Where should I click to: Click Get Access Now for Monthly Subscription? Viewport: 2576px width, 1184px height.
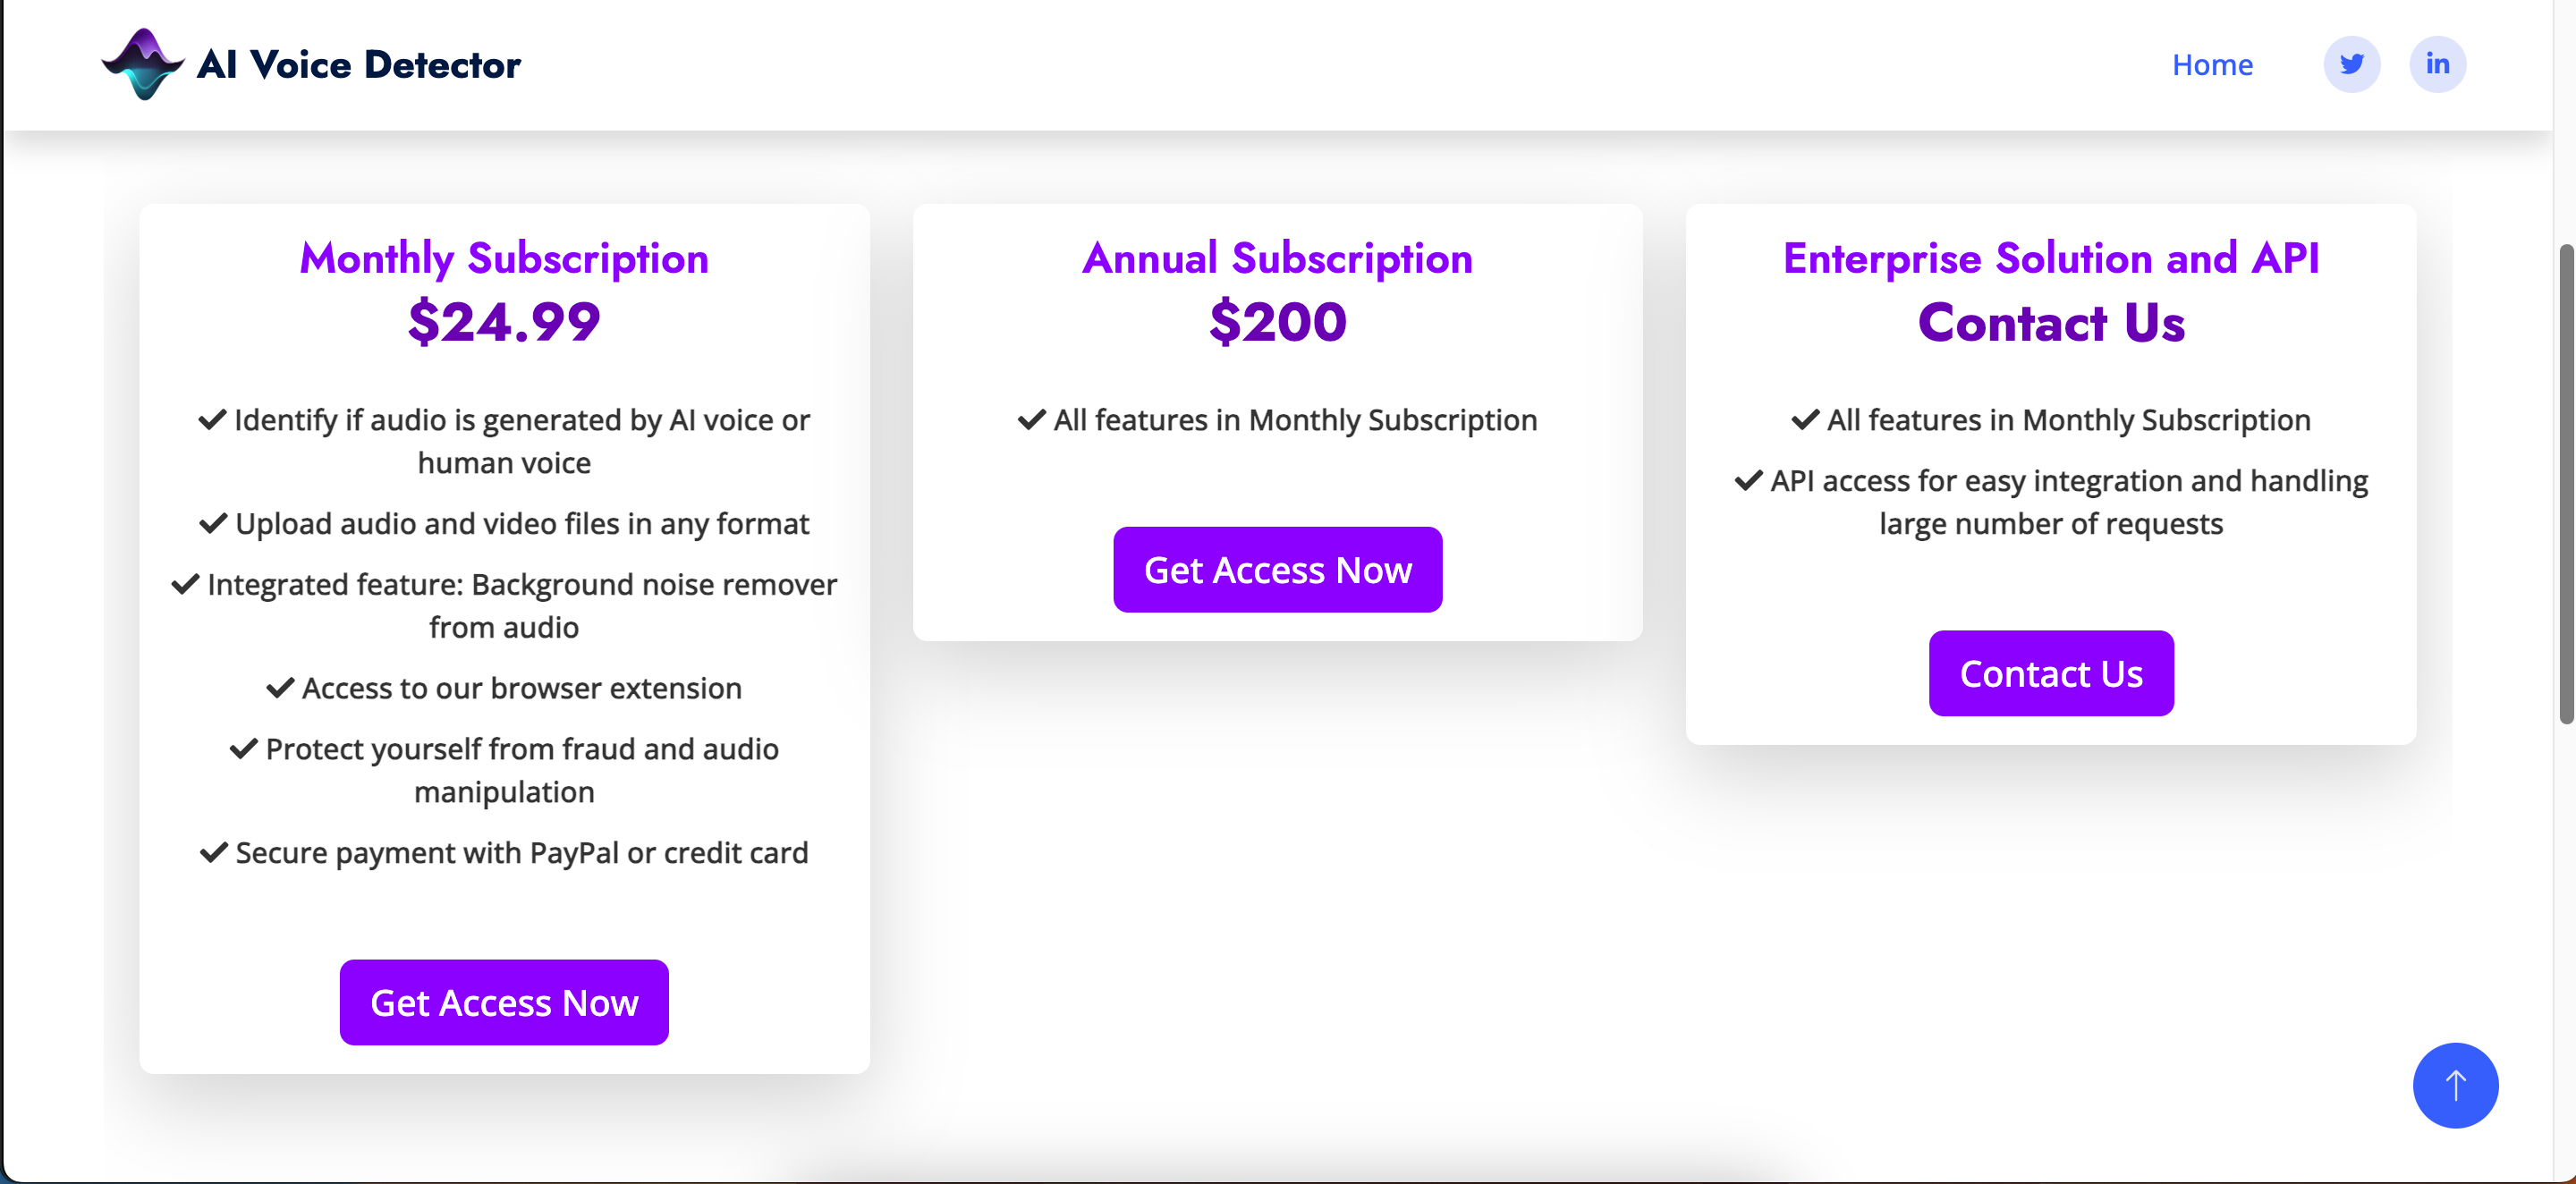[504, 1000]
